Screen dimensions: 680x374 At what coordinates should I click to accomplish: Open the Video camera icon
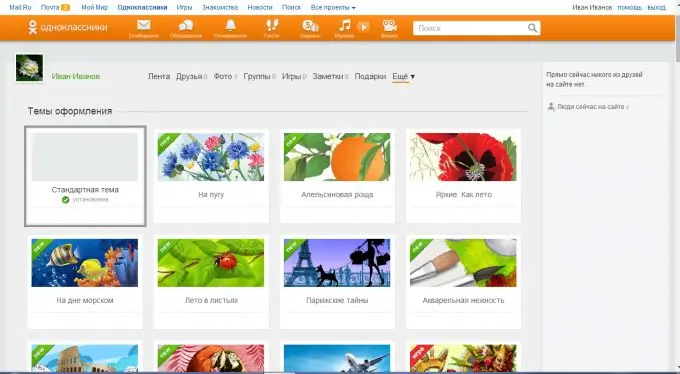pos(389,26)
